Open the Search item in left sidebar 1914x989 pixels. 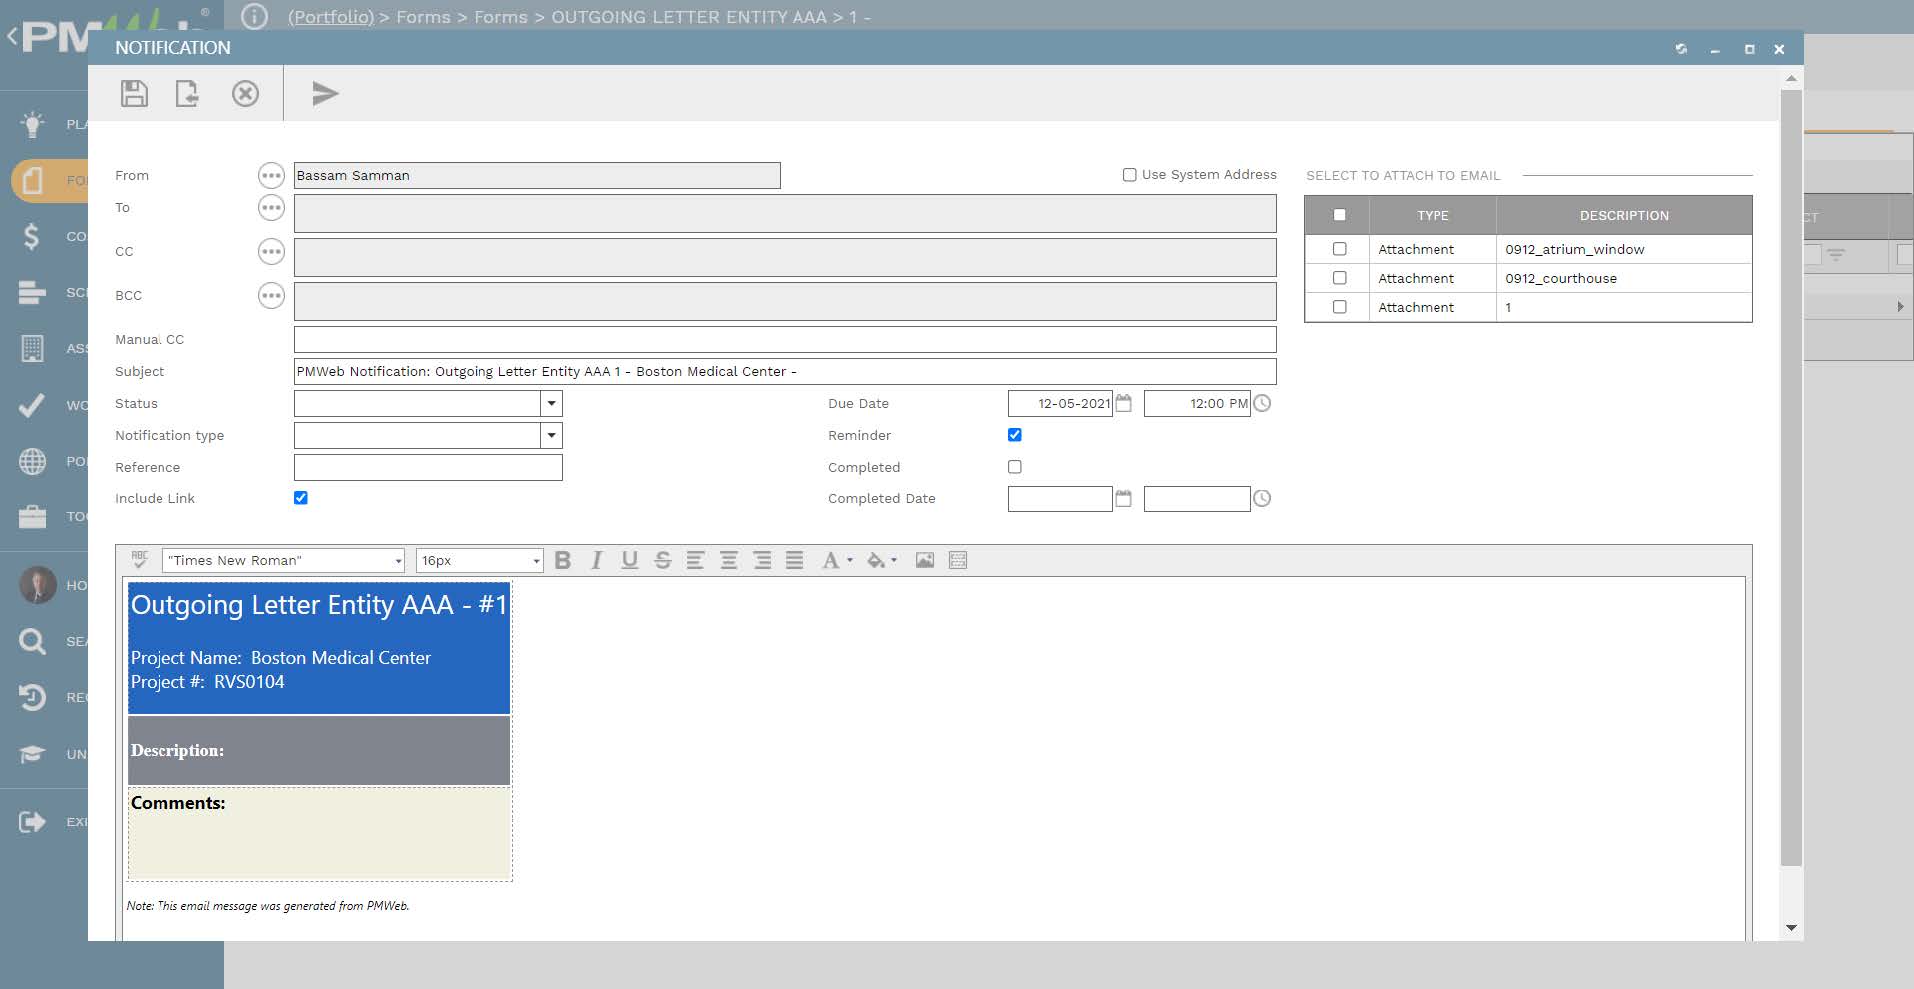(33, 641)
